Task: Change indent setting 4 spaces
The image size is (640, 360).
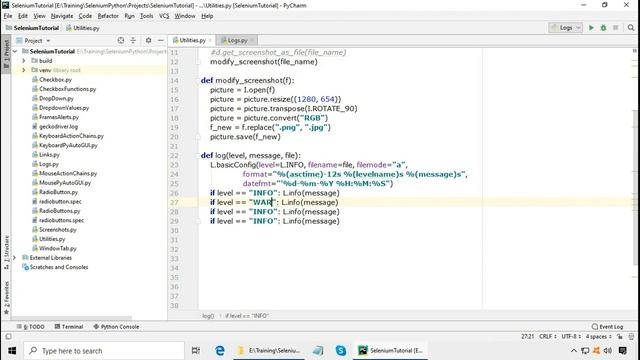Action: pyautogui.click(x=598, y=337)
